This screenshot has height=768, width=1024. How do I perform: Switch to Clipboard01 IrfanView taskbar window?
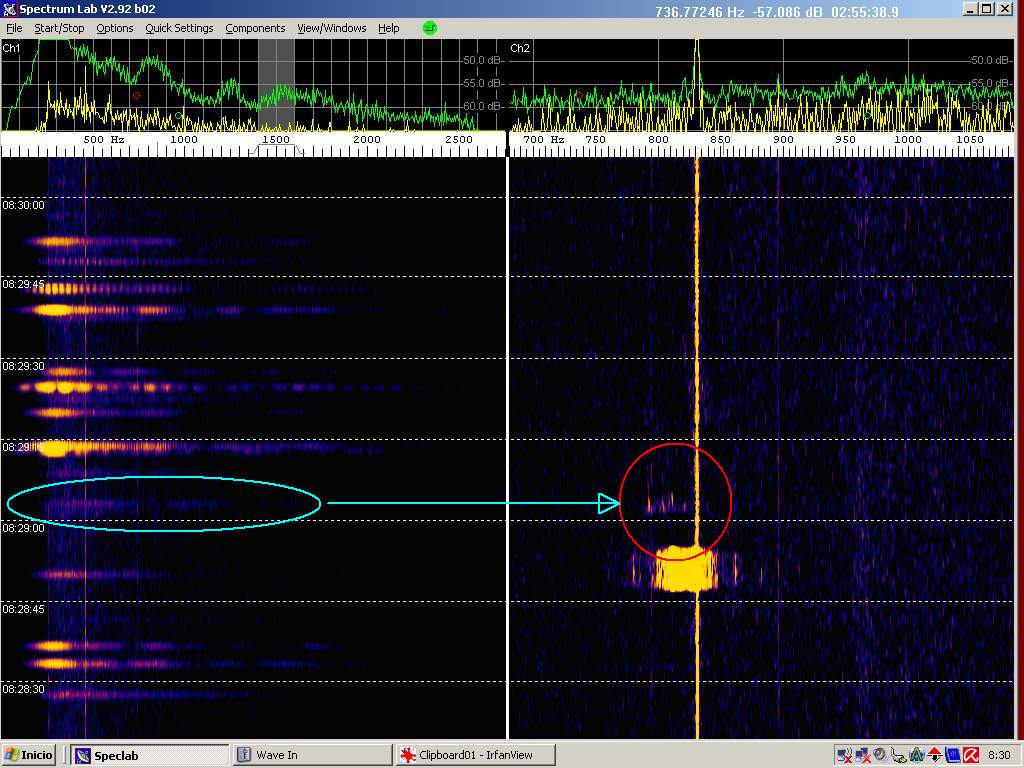474,755
